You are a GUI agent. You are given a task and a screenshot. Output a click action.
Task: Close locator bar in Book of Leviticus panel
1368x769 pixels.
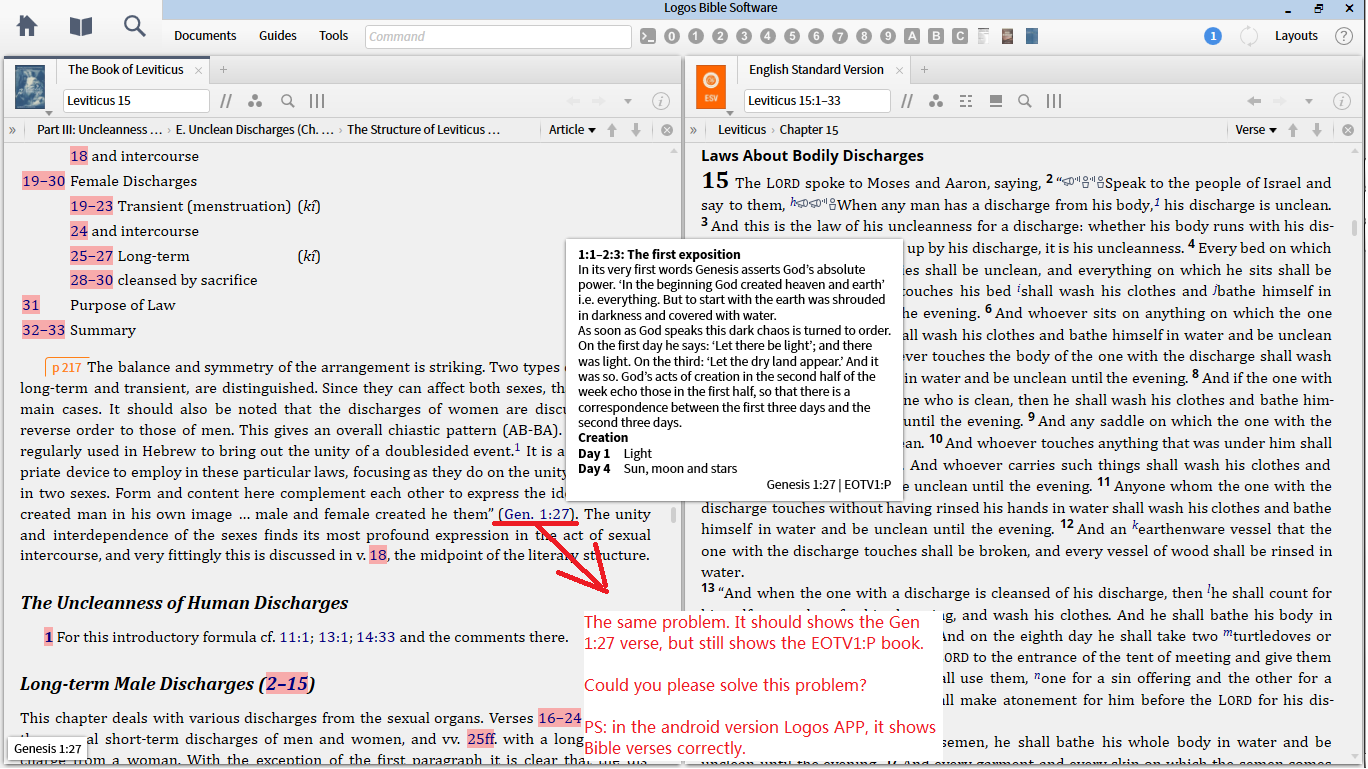(667, 130)
